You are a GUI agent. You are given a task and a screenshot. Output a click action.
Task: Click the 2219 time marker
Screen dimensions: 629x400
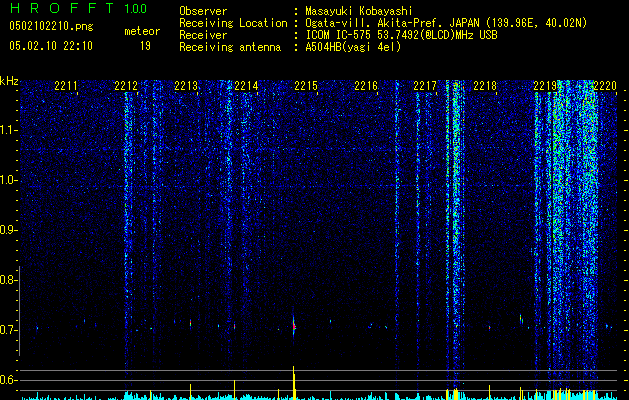coord(545,86)
